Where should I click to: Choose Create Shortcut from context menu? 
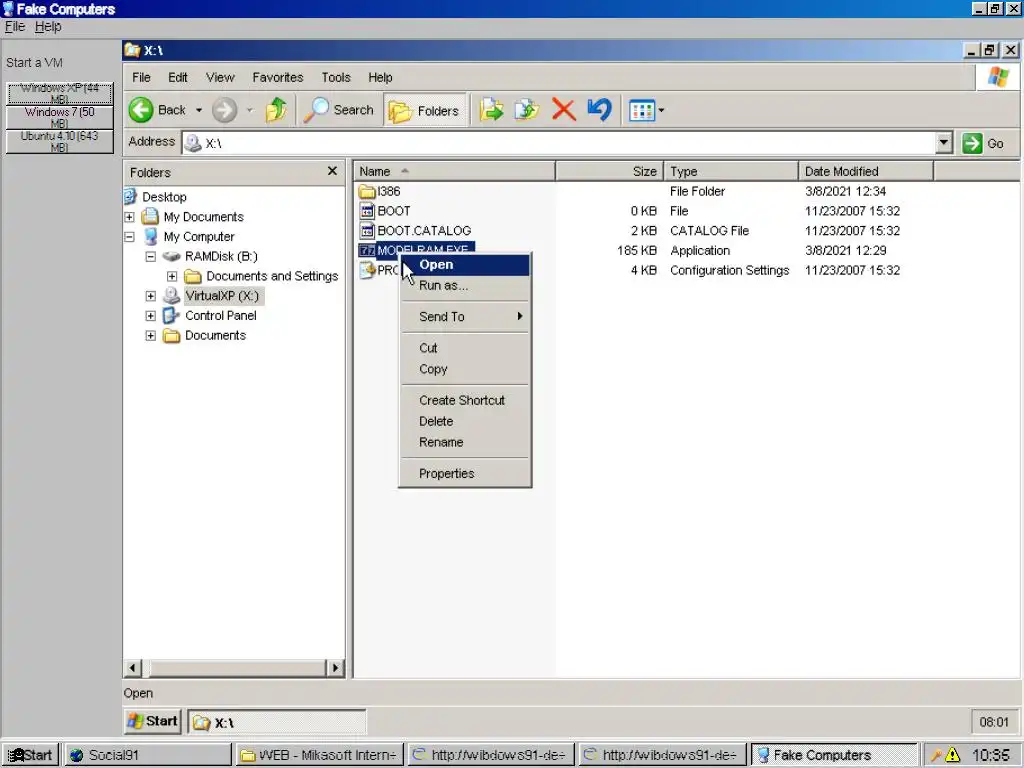(465, 400)
